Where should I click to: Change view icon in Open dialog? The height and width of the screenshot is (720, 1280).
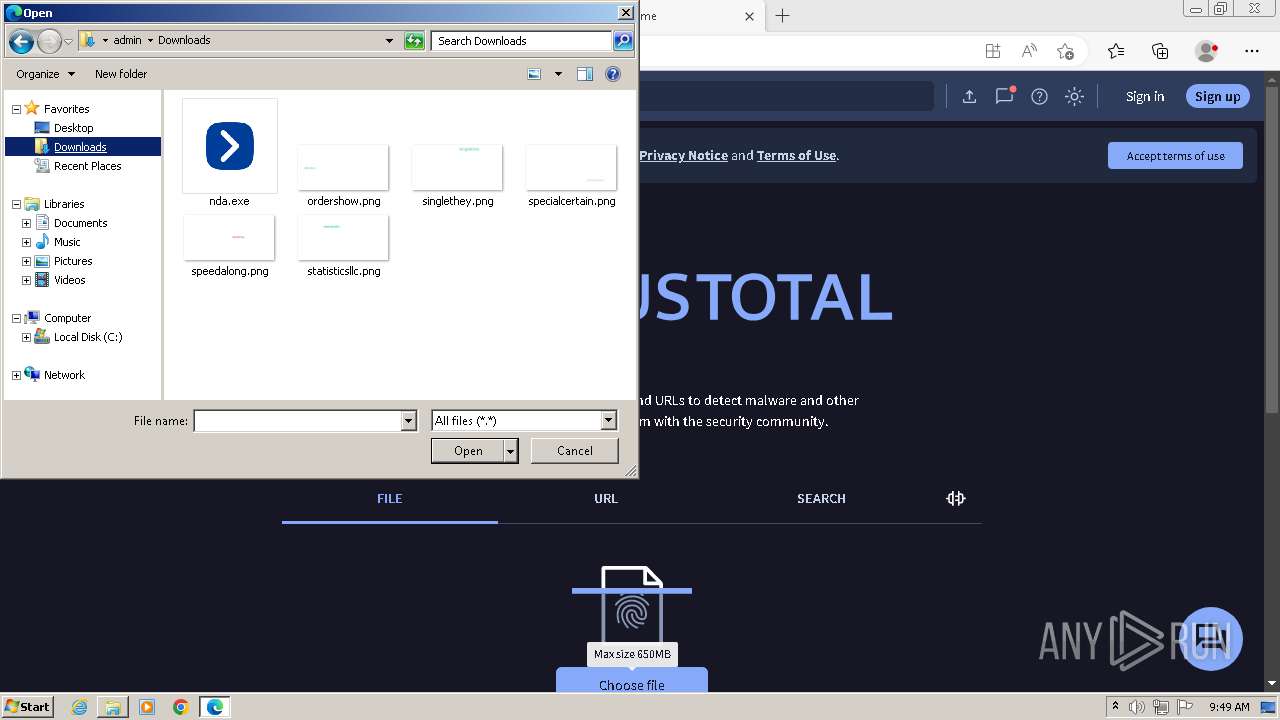(534, 74)
